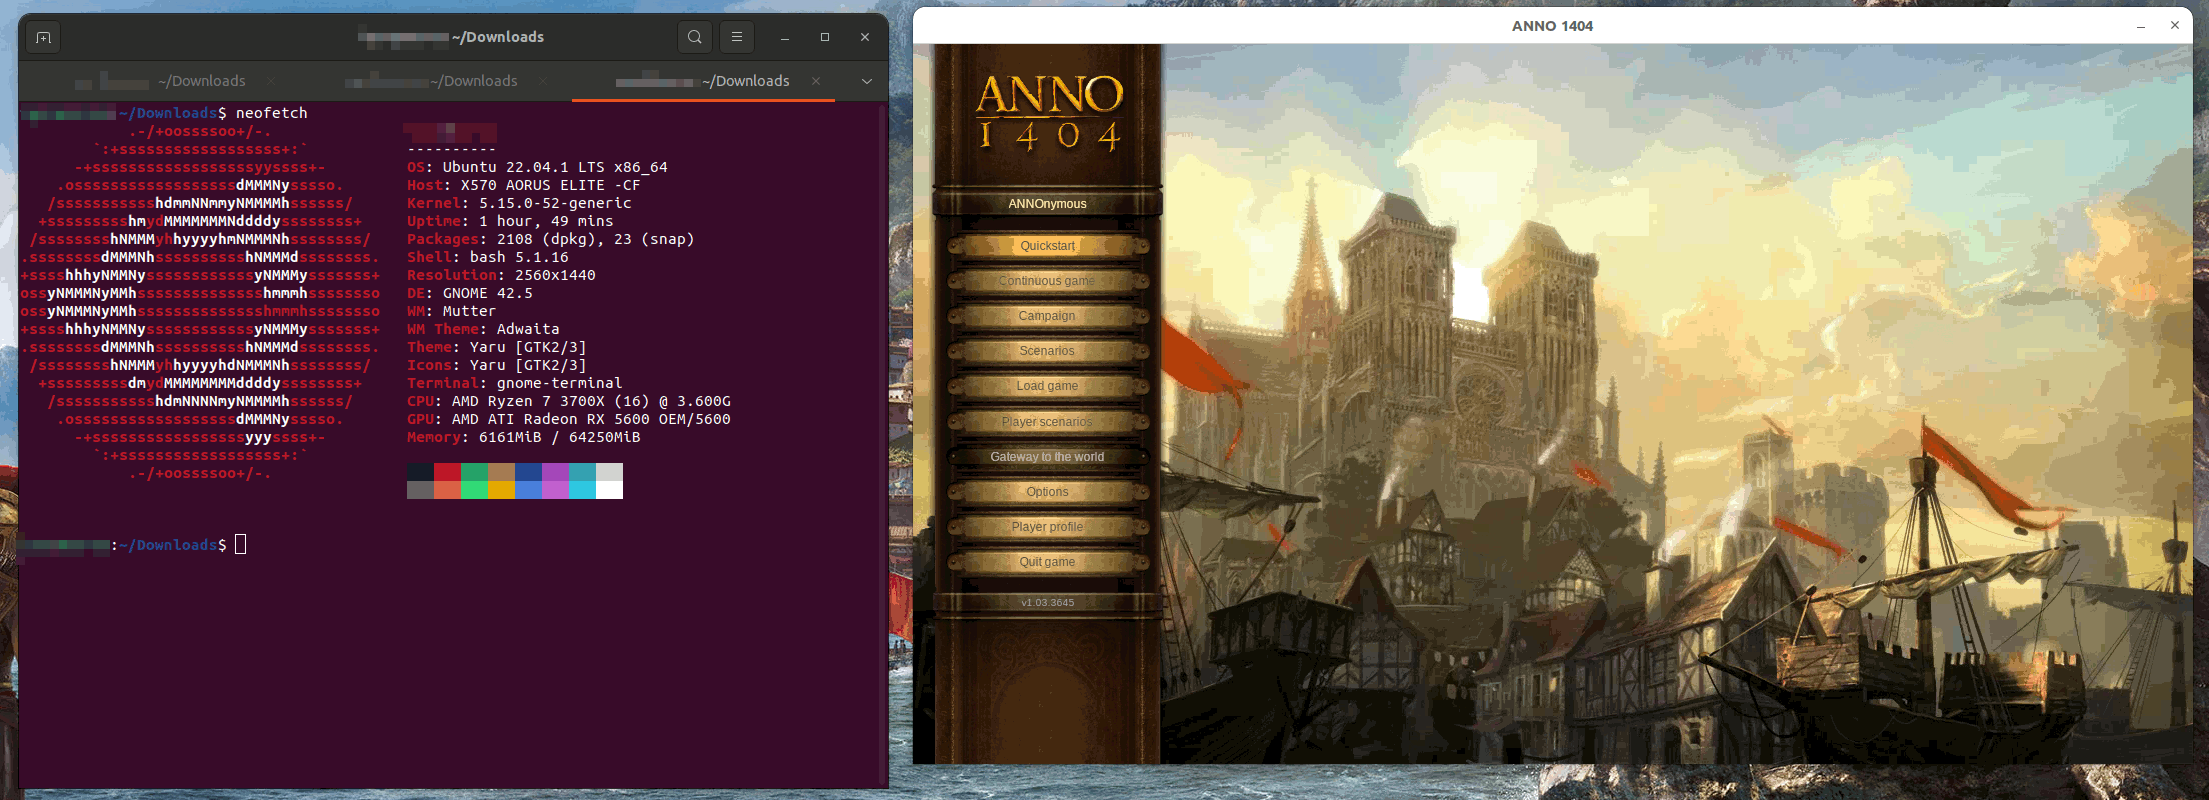Click the DE line GNOME 42.5
This screenshot has width=2209, height=800.
point(470,293)
